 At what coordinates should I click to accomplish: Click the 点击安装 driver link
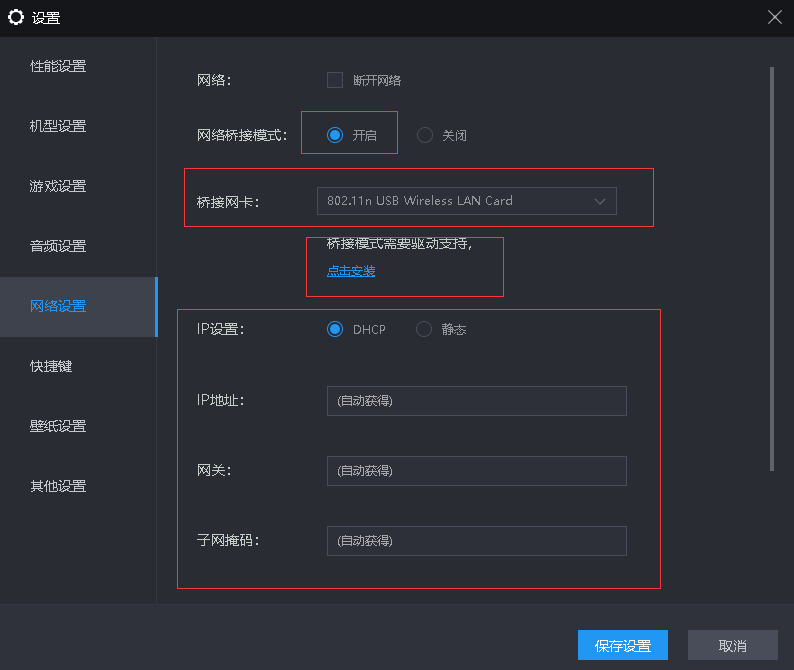pyautogui.click(x=351, y=271)
